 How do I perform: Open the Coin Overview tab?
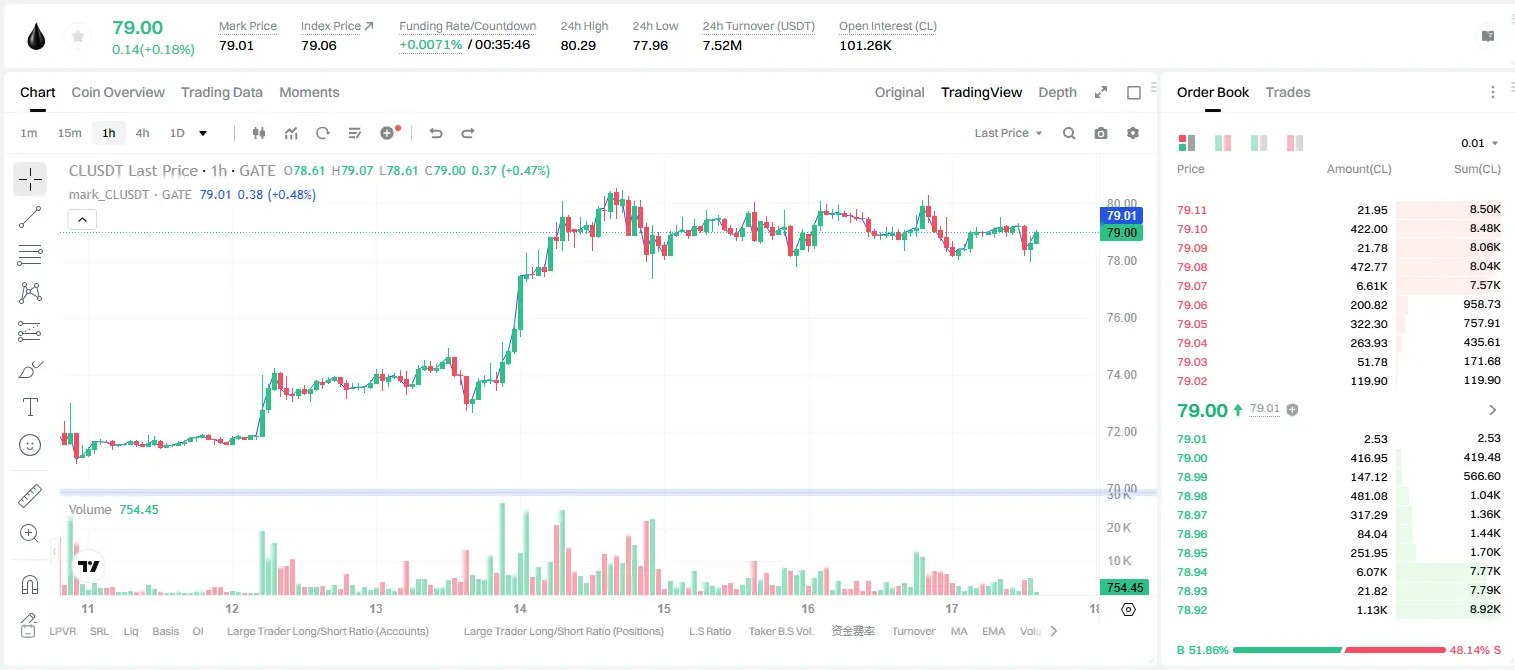(118, 92)
